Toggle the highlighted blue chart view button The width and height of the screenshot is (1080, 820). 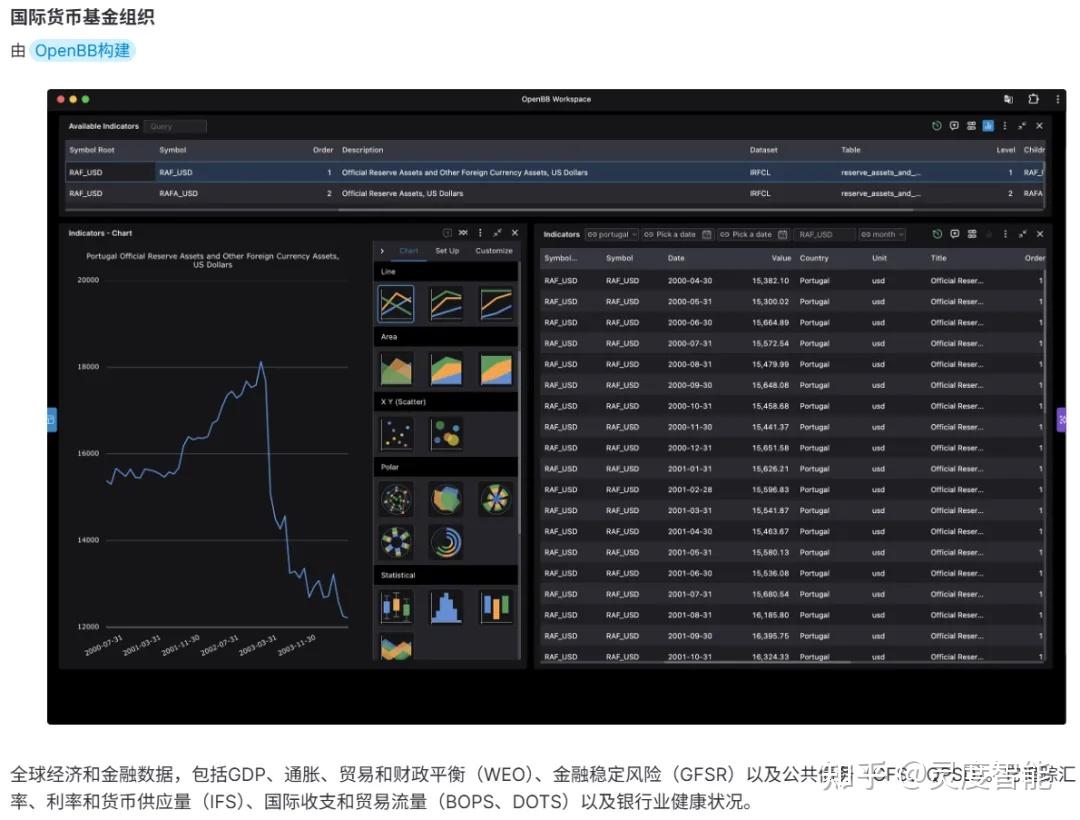[x=988, y=125]
